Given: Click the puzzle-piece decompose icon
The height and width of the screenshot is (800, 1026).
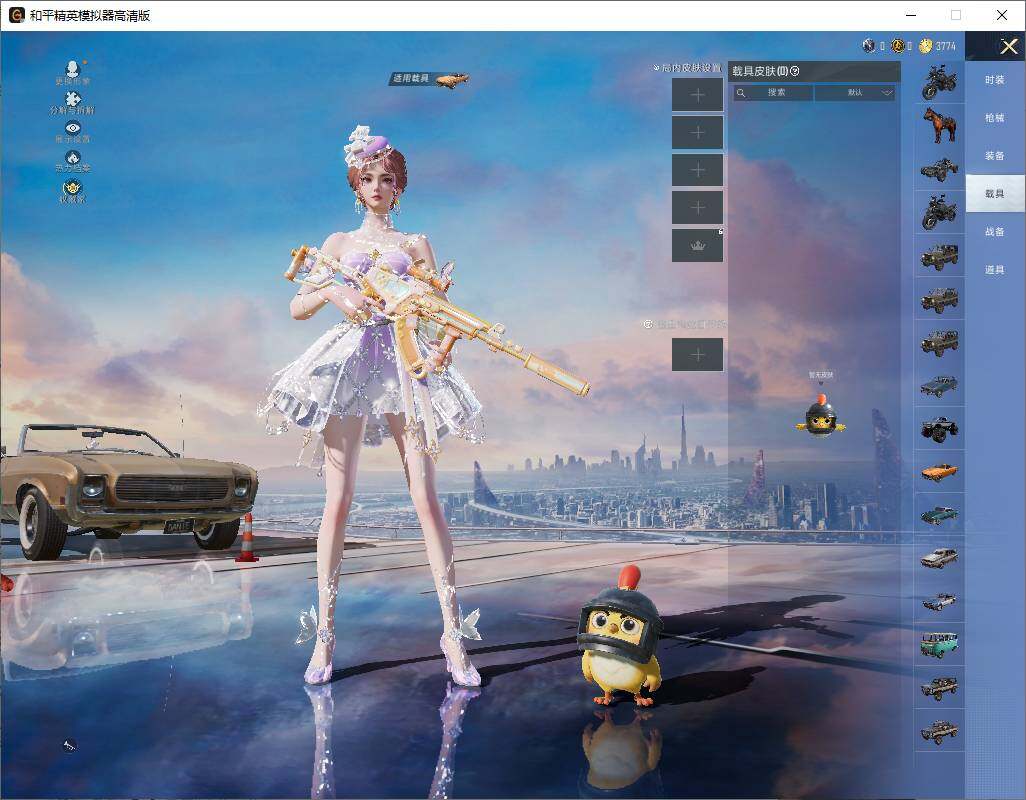Looking at the screenshot, I should point(73,99).
